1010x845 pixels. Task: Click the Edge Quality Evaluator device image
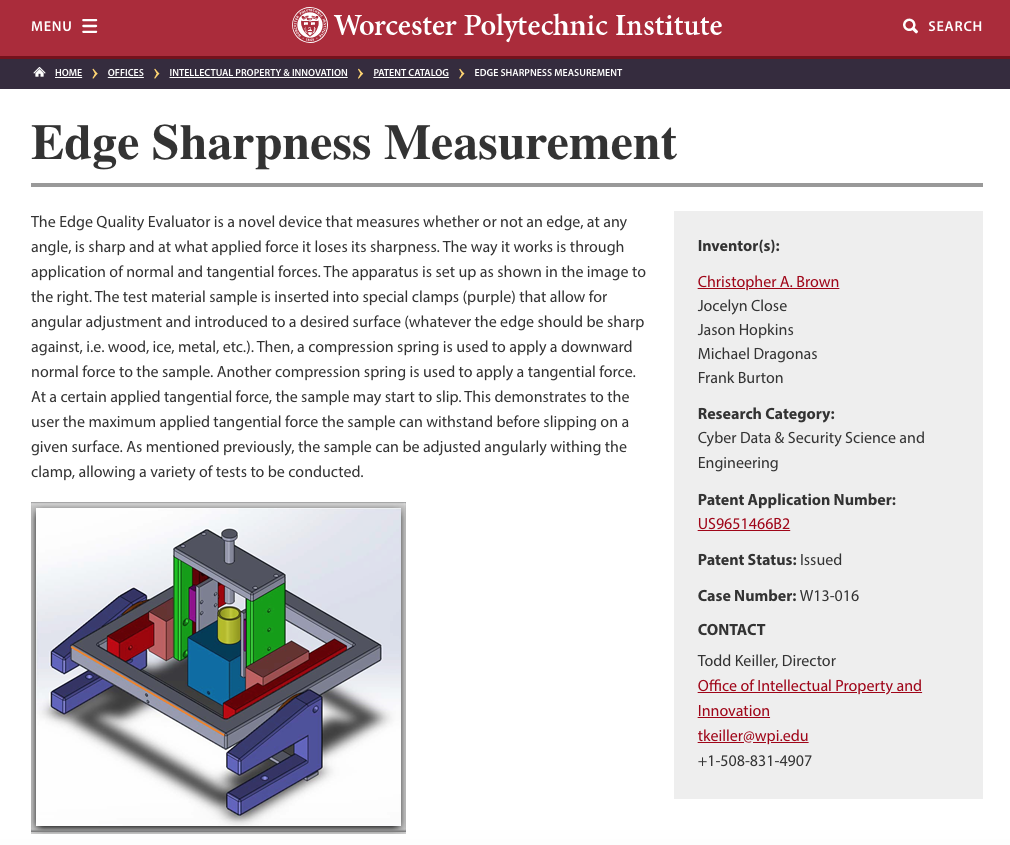(218, 667)
